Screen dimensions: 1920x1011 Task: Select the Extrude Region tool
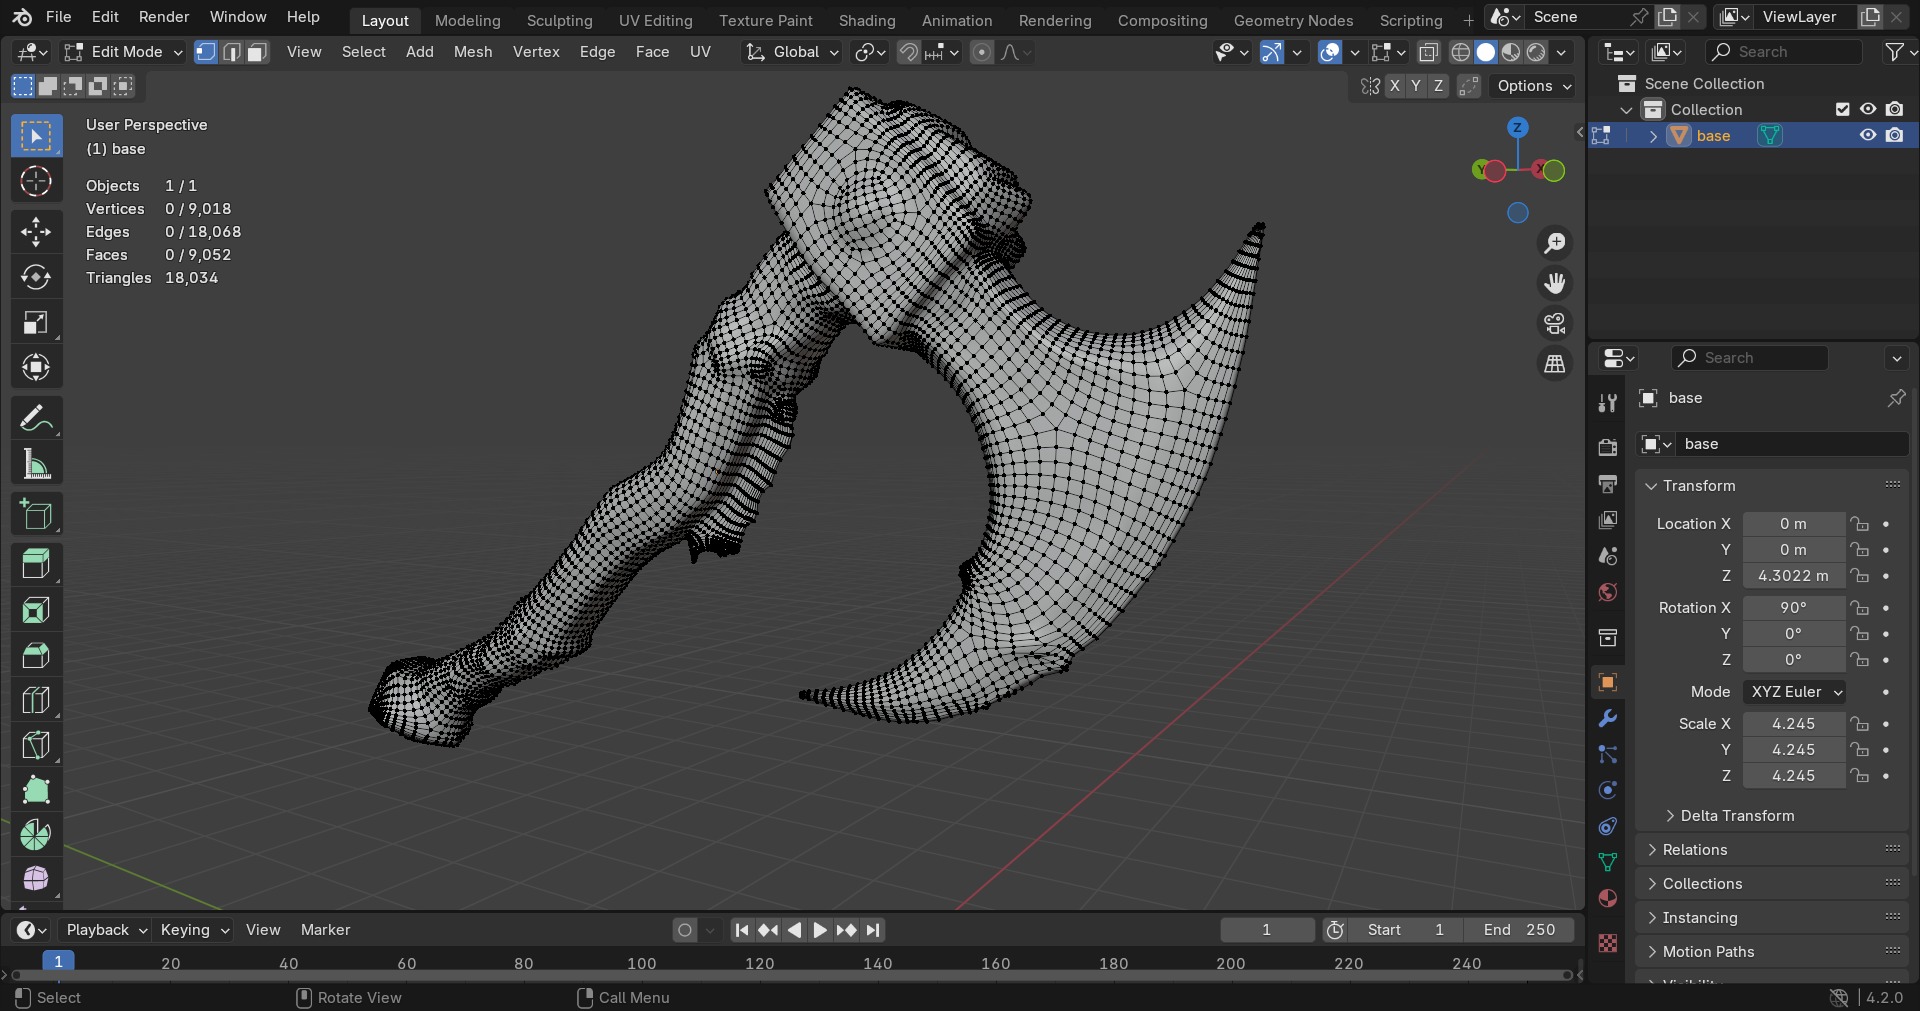(x=36, y=564)
